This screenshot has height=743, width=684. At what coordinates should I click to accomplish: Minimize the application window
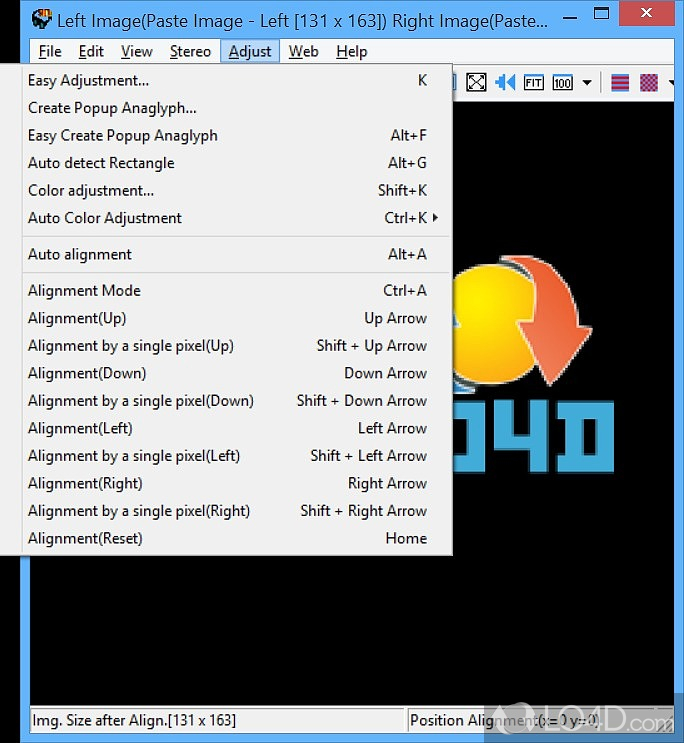click(570, 18)
